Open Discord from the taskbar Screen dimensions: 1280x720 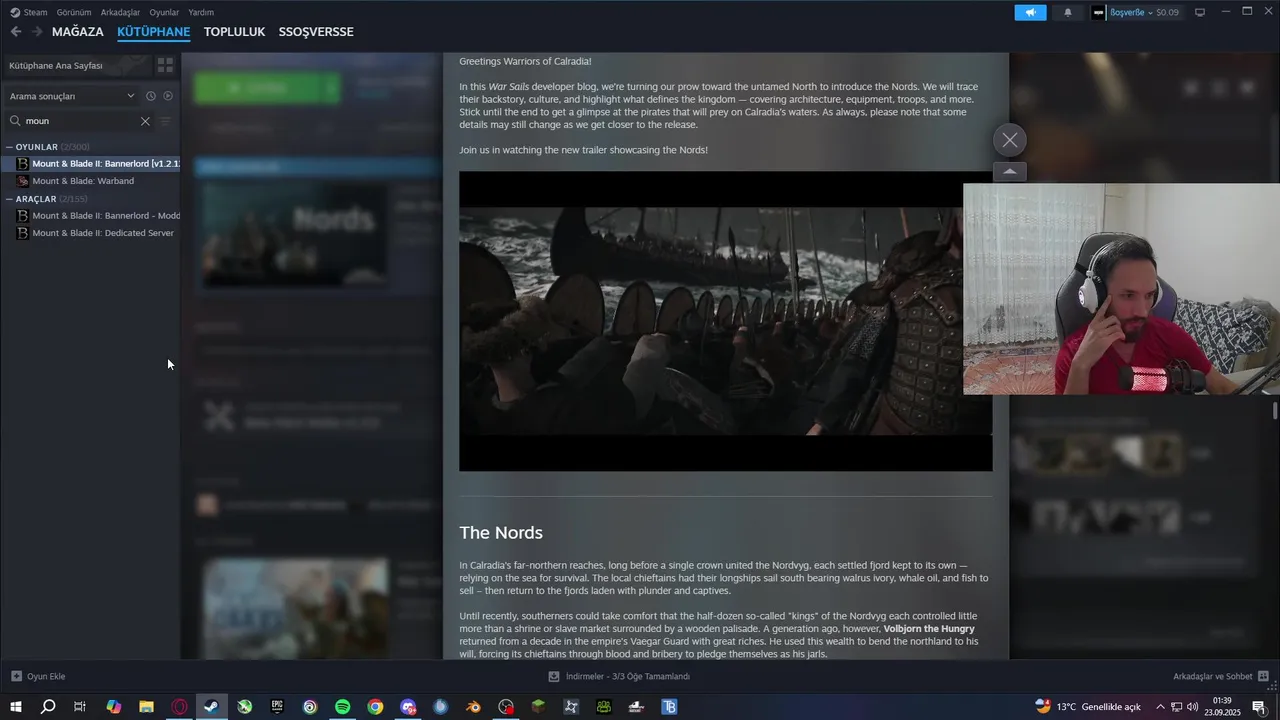click(x=408, y=707)
